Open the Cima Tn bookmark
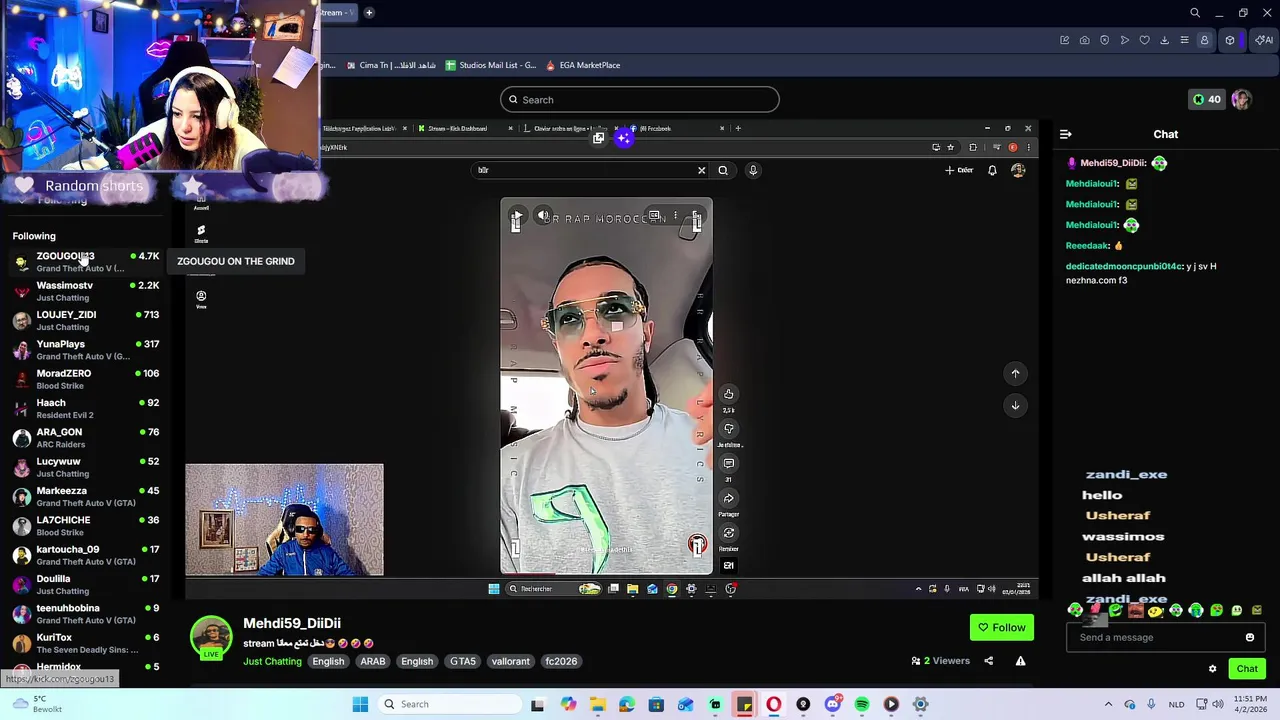The image size is (1280, 720). (391, 65)
